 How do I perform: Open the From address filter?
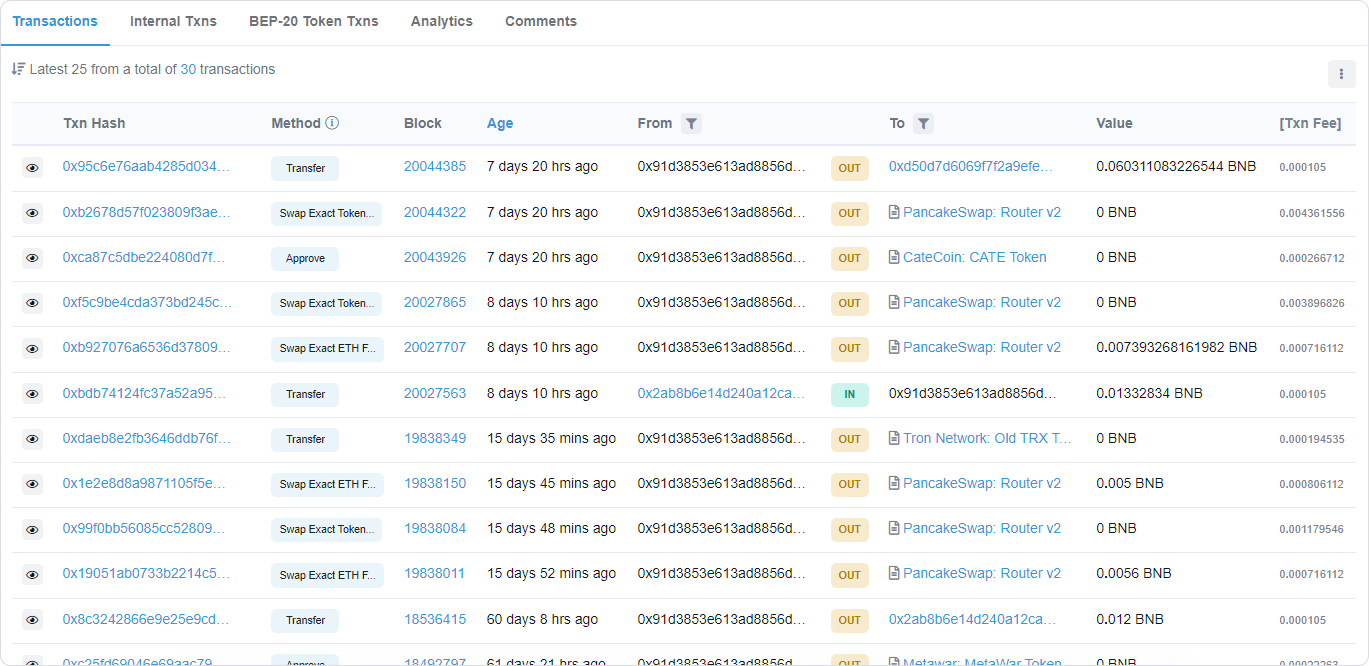(x=691, y=123)
